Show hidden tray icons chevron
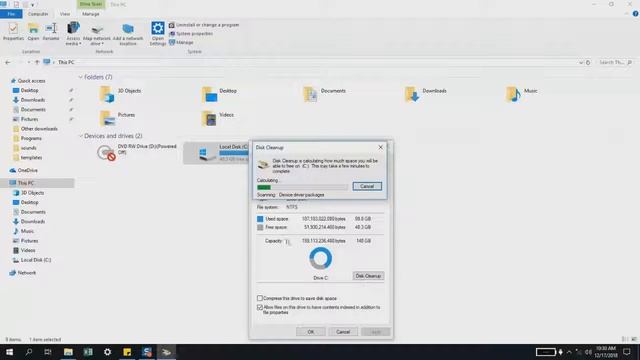This screenshot has width=640, height=360. point(569,352)
